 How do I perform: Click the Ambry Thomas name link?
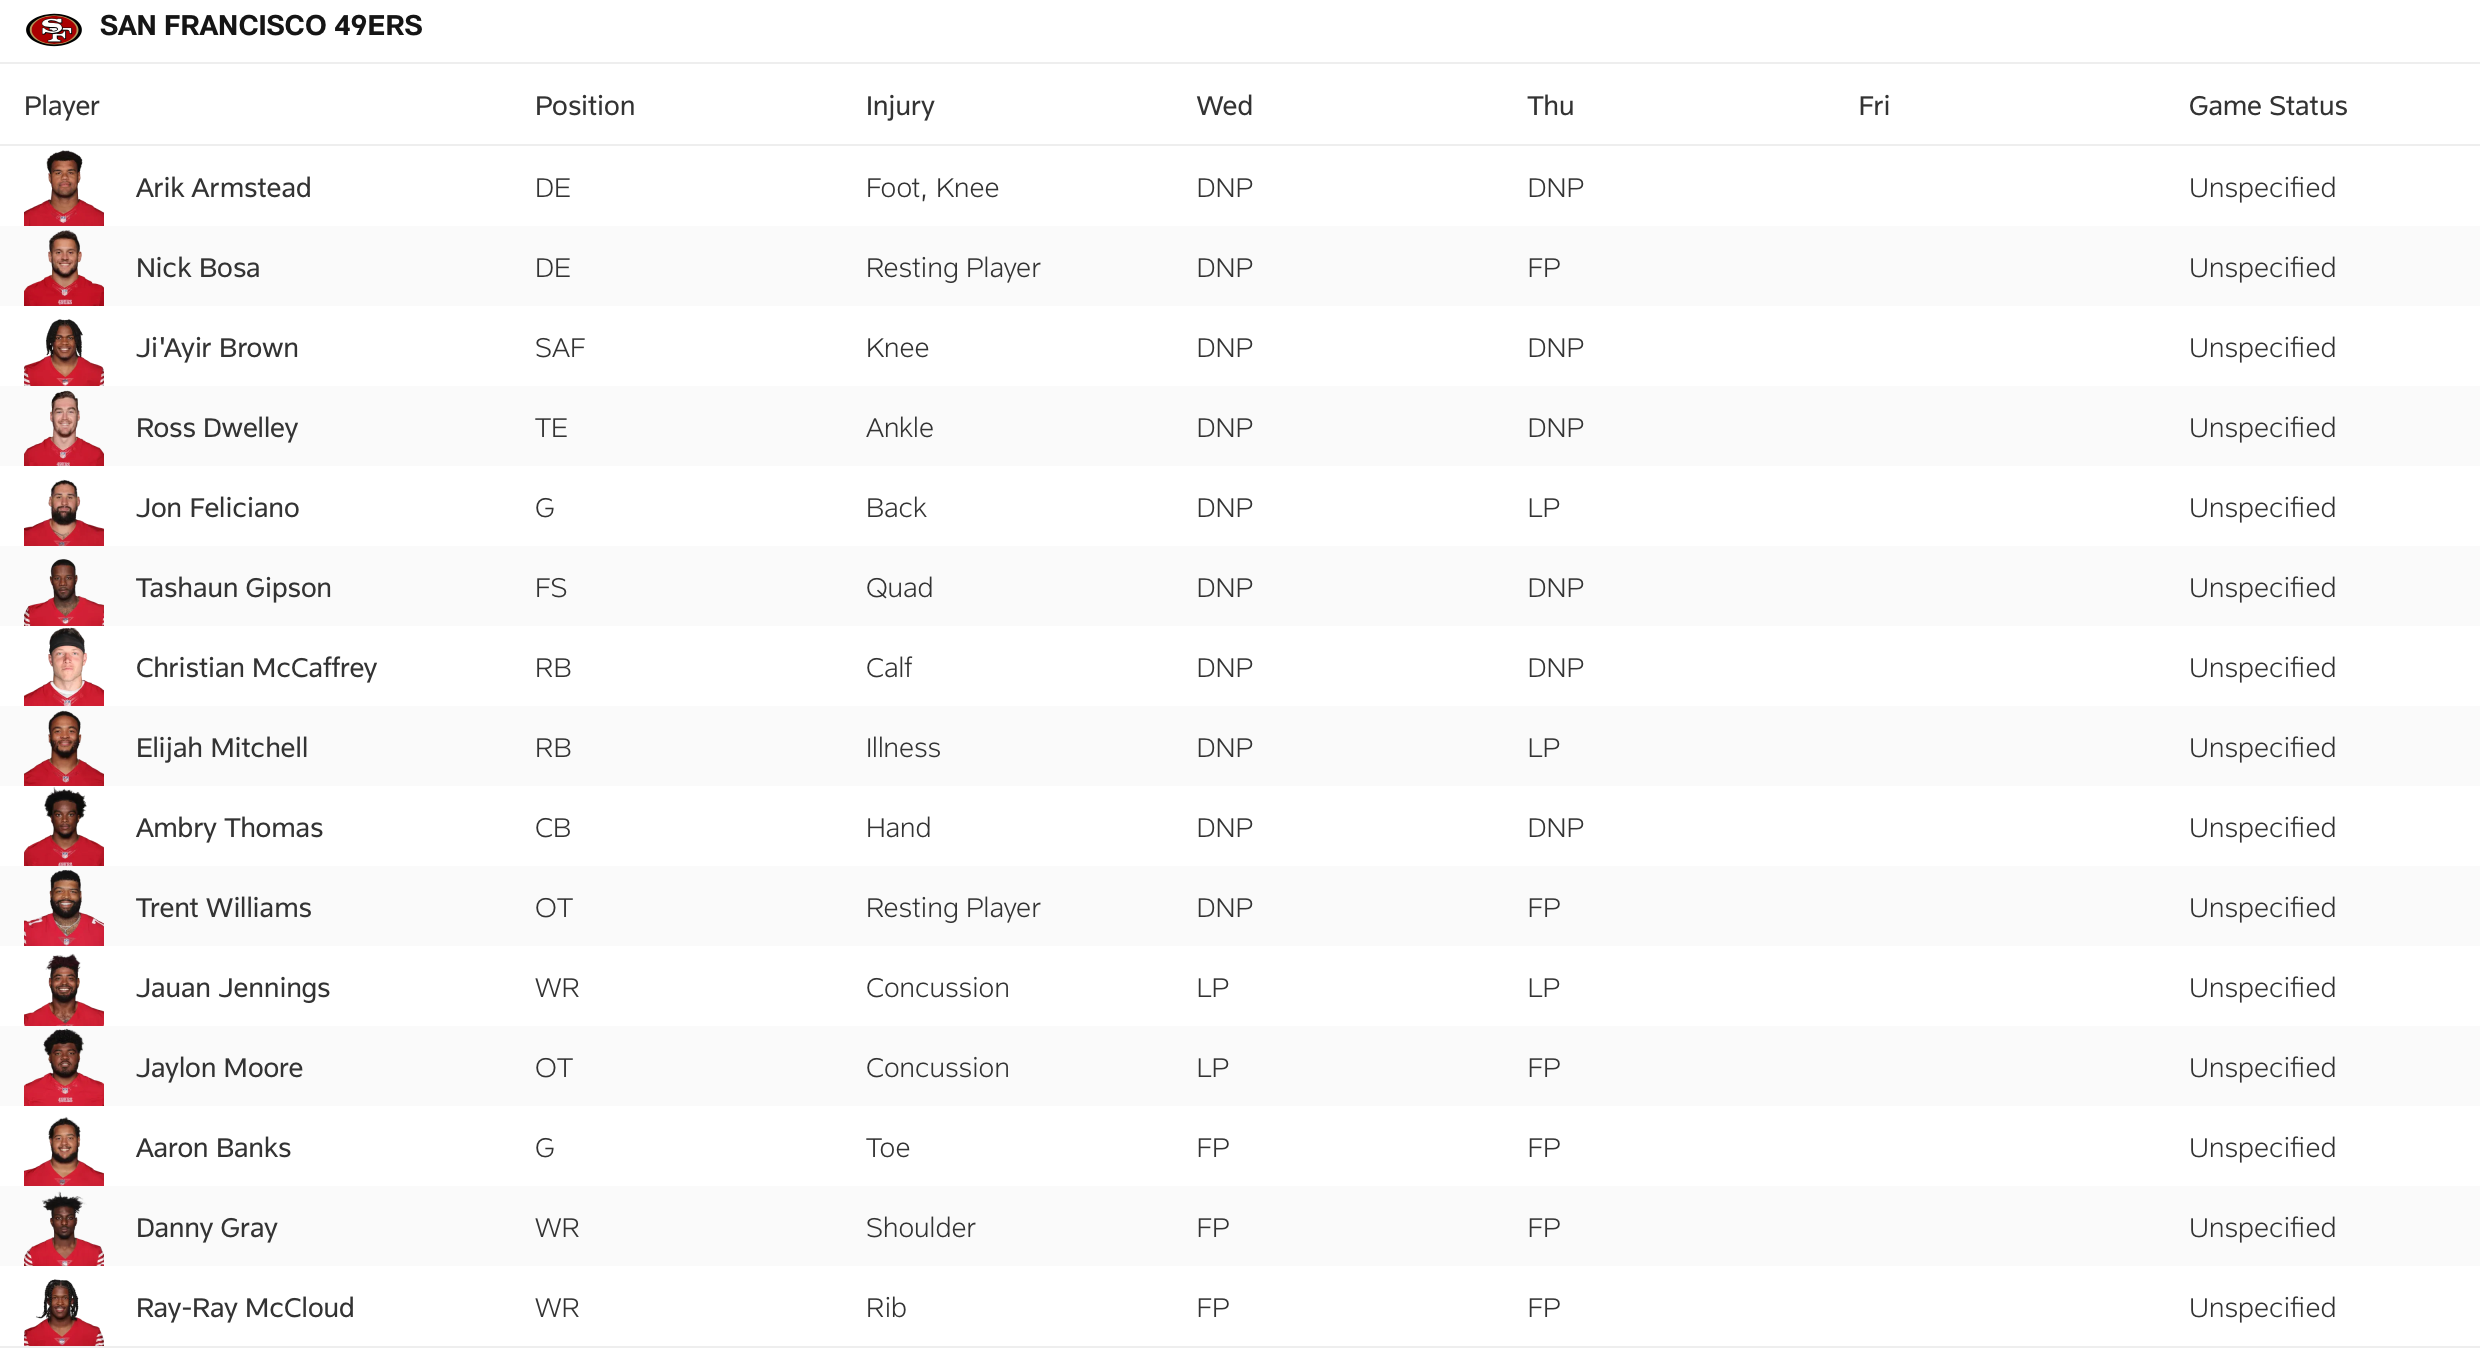click(229, 828)
